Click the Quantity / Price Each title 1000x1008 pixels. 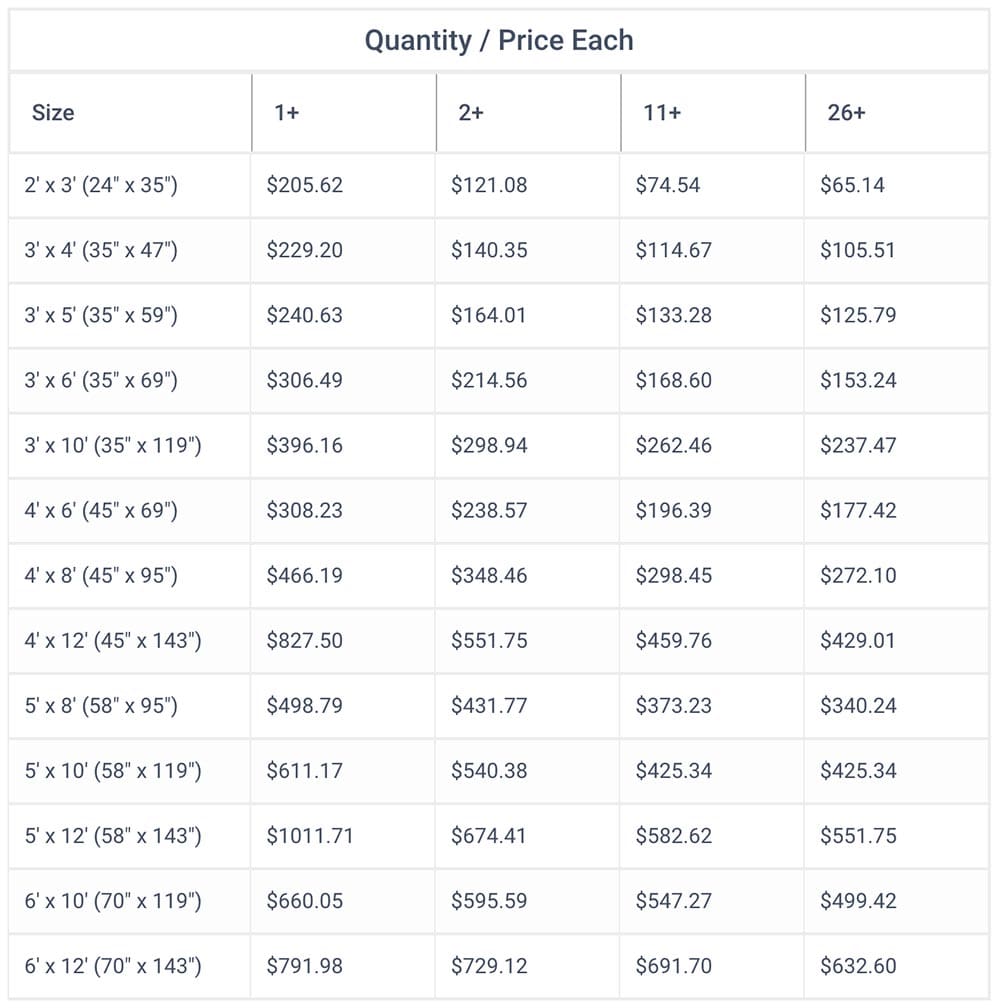[499, 40]
